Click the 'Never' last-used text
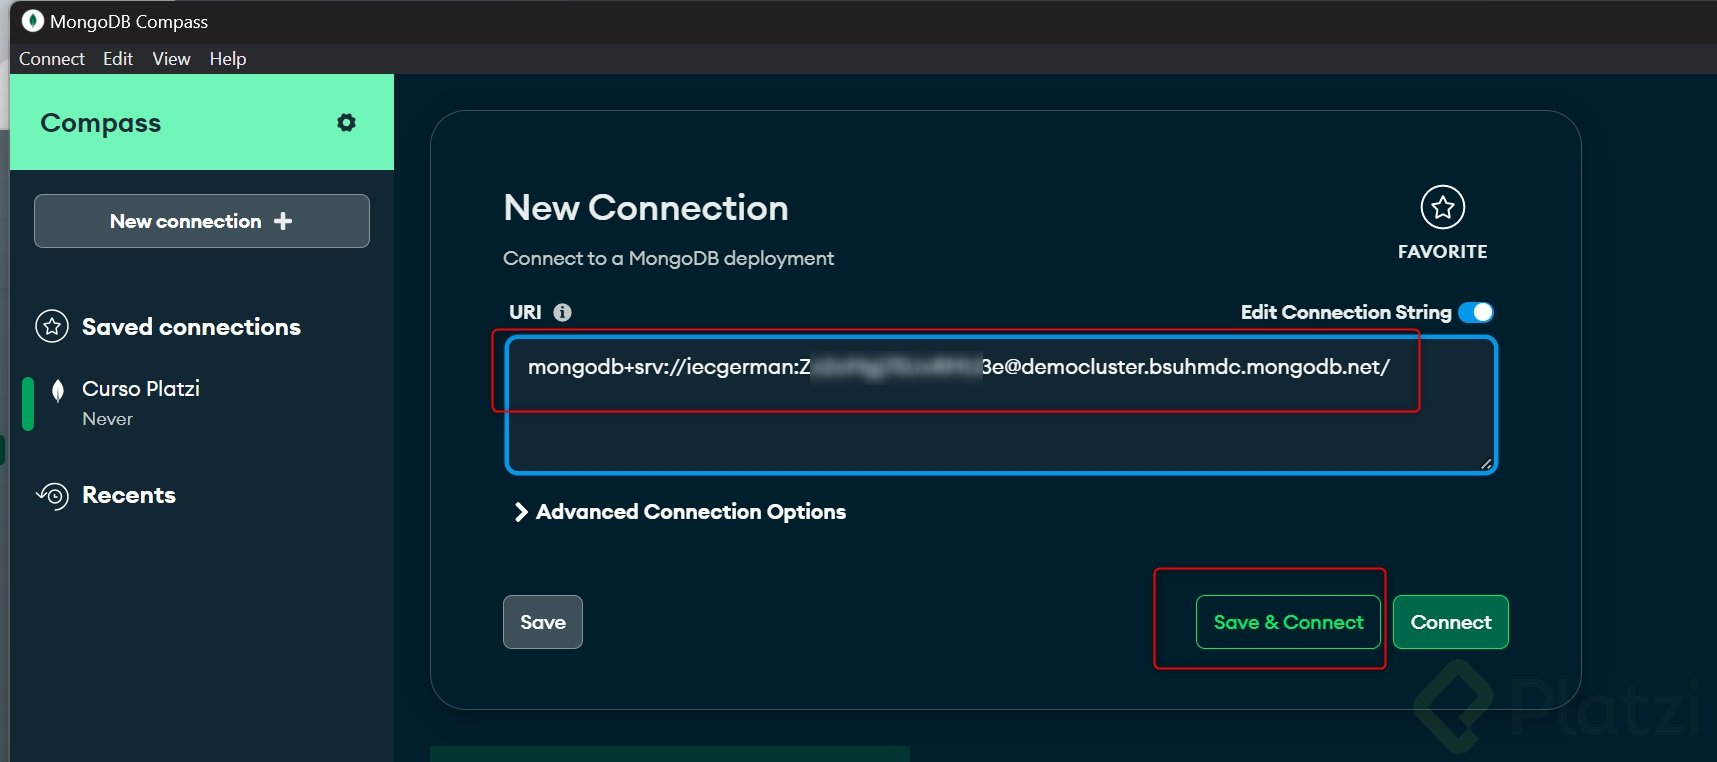The width and height of the screenshot is (1717, 762). (x=107, y=419)
